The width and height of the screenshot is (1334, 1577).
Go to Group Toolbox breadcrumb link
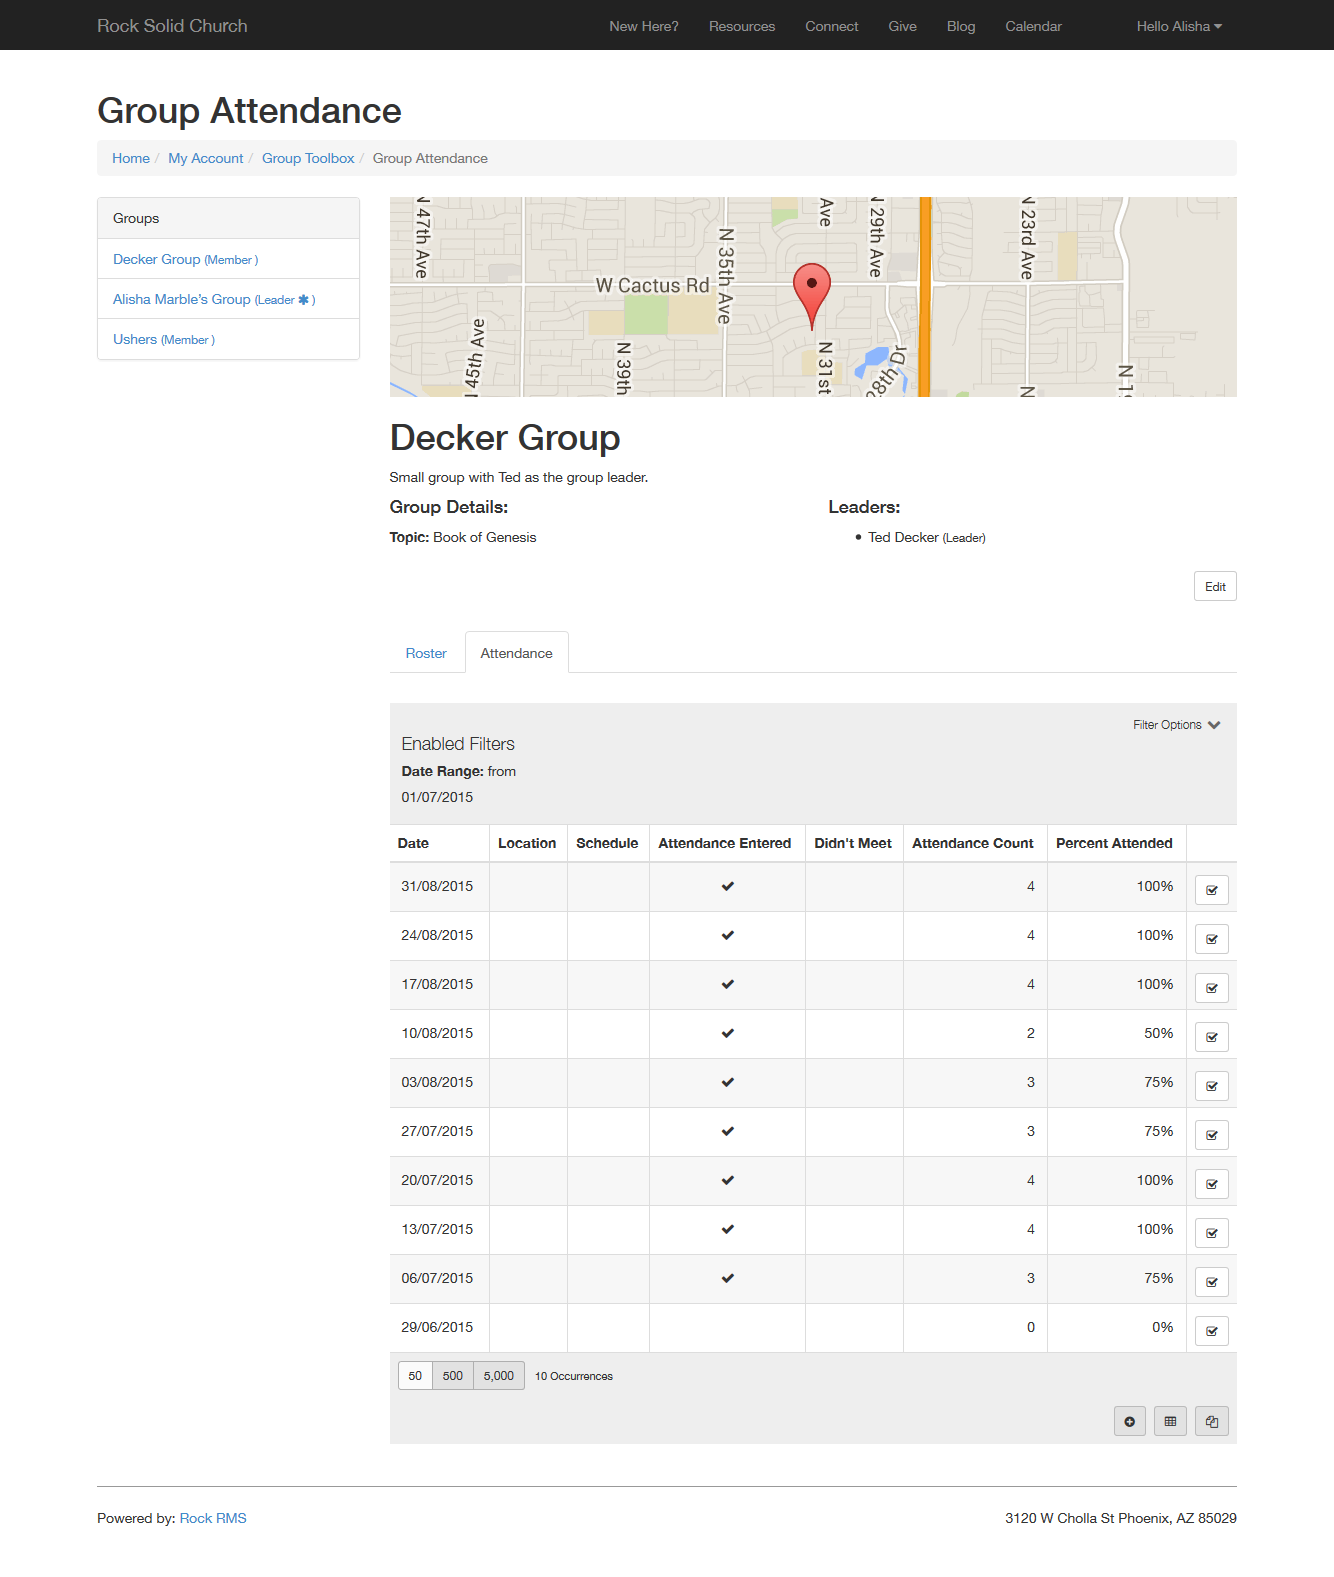coord(308,158)
